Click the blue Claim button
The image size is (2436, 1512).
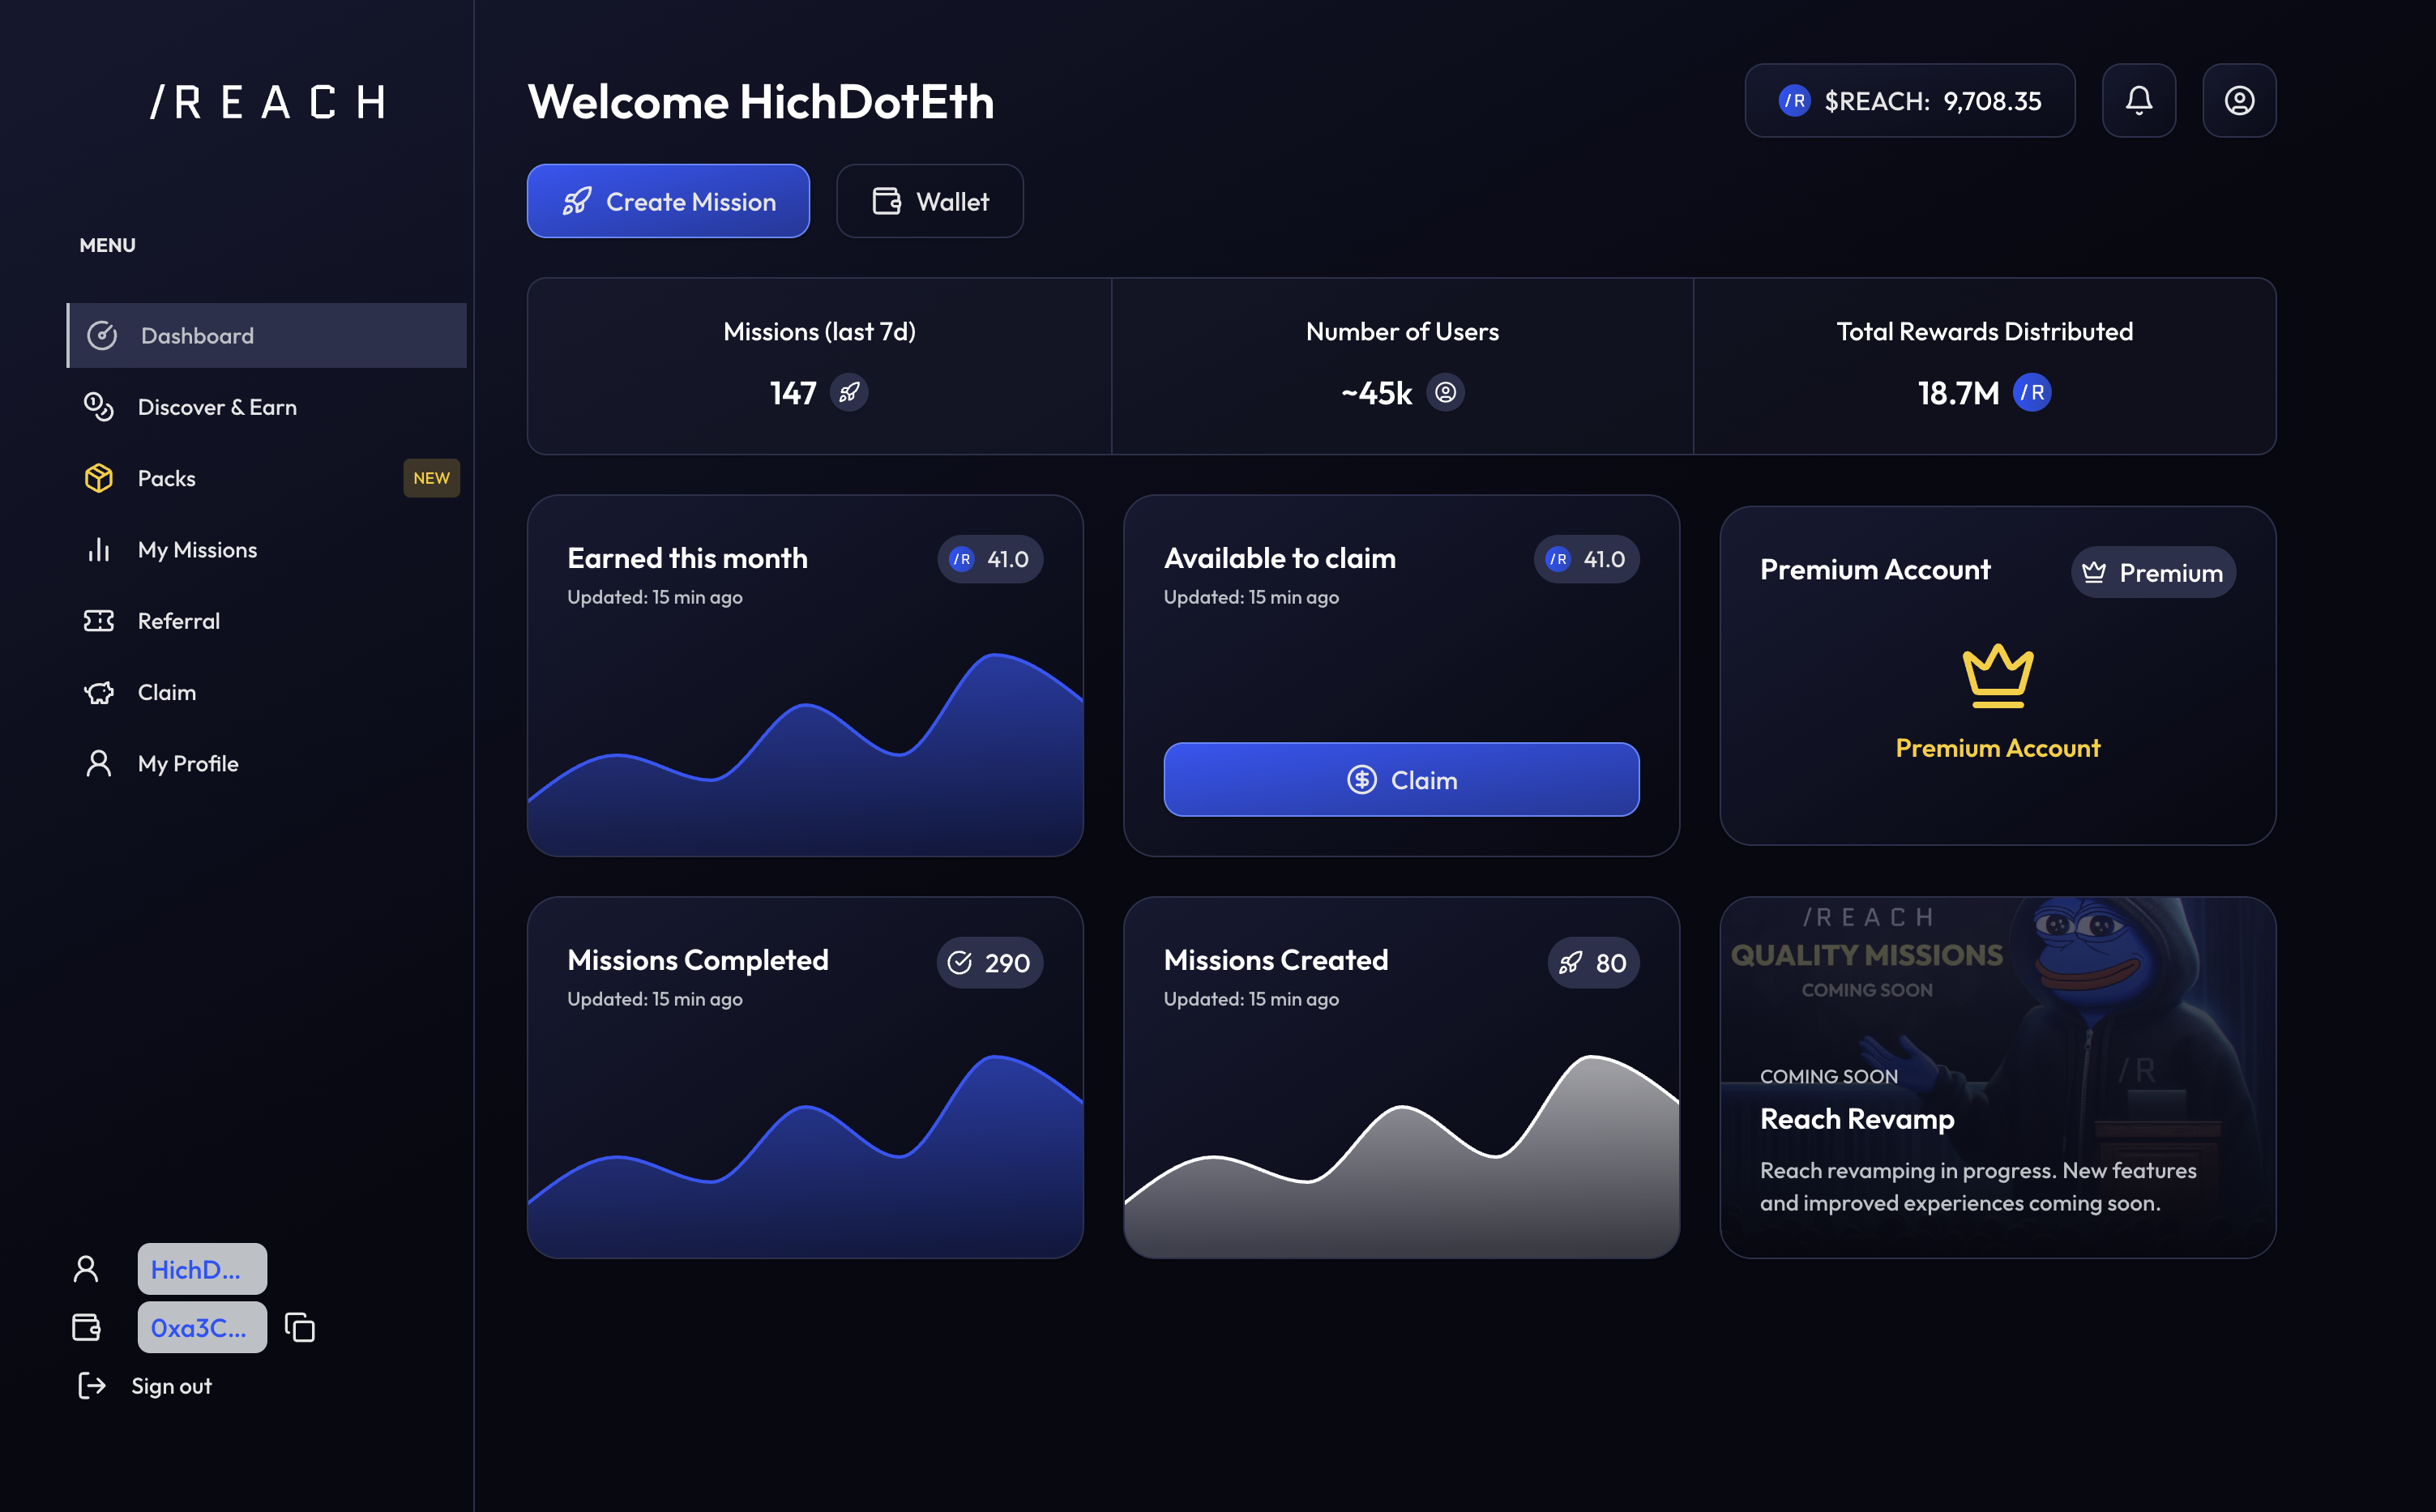coord(1400,780)
